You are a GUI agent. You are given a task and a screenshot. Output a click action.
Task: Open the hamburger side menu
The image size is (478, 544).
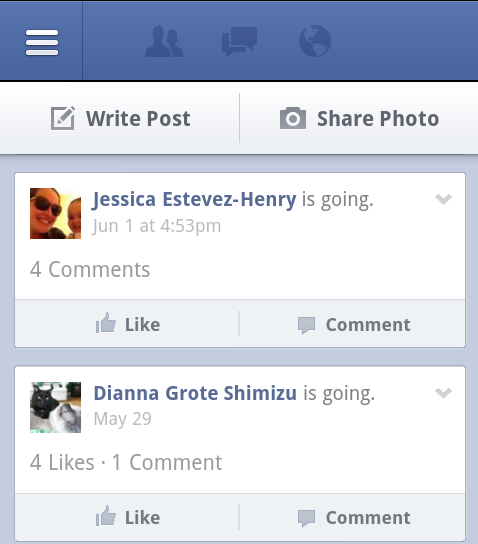[x=42, y=42]
